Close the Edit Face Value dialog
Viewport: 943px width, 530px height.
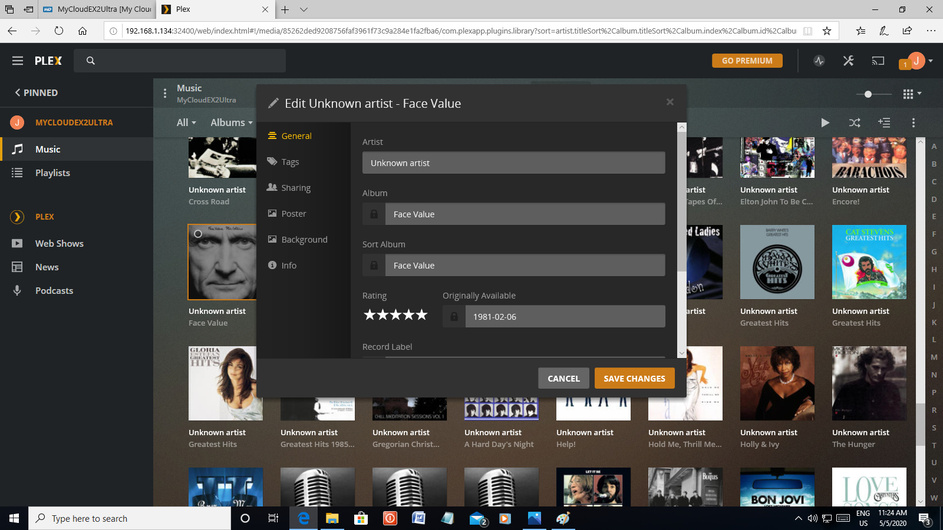point(670,102)
